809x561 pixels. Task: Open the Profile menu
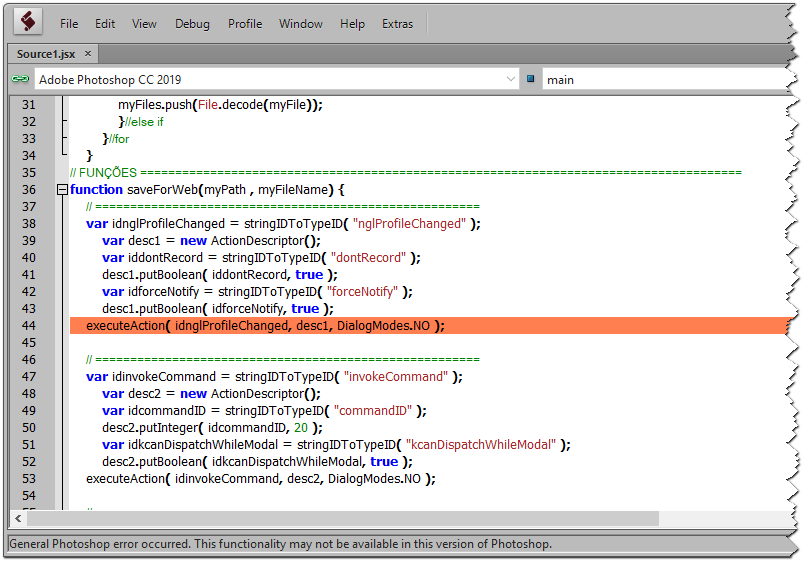tap(245, 24)
